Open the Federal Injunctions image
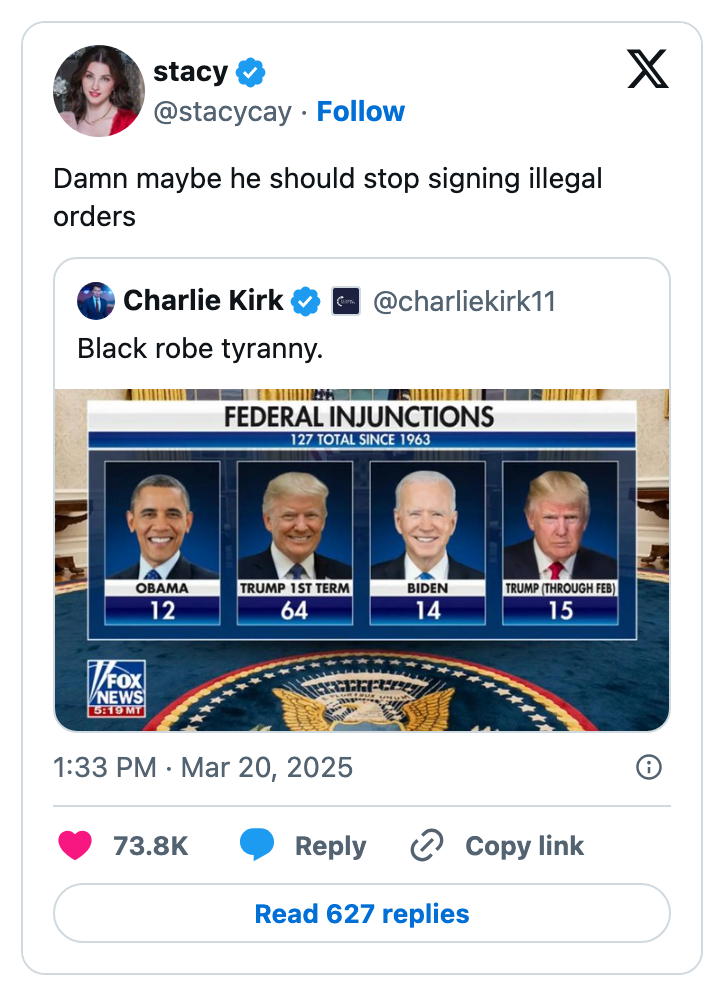The height and width of the screenshot is (996, 726). 362,560
